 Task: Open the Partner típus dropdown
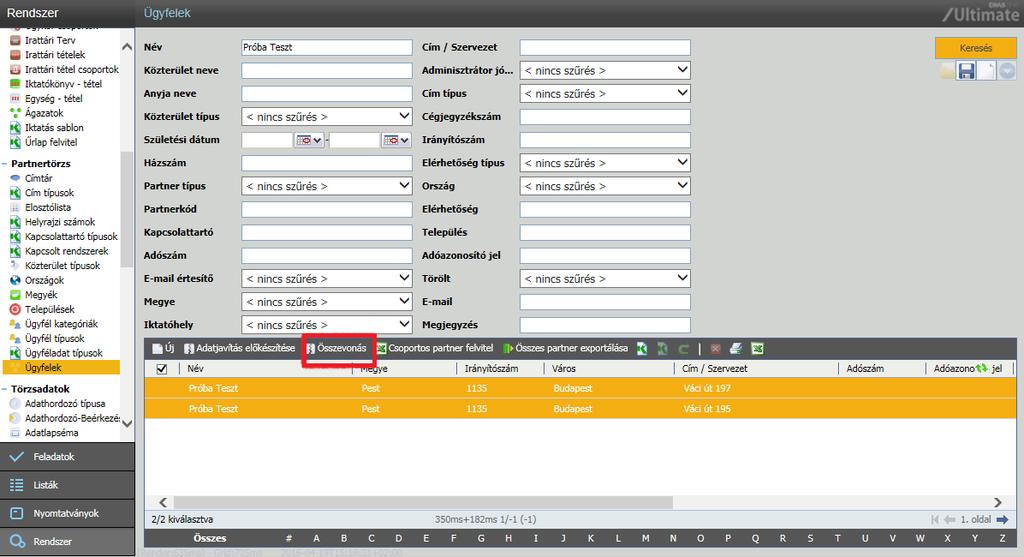(x=327, y=186)
